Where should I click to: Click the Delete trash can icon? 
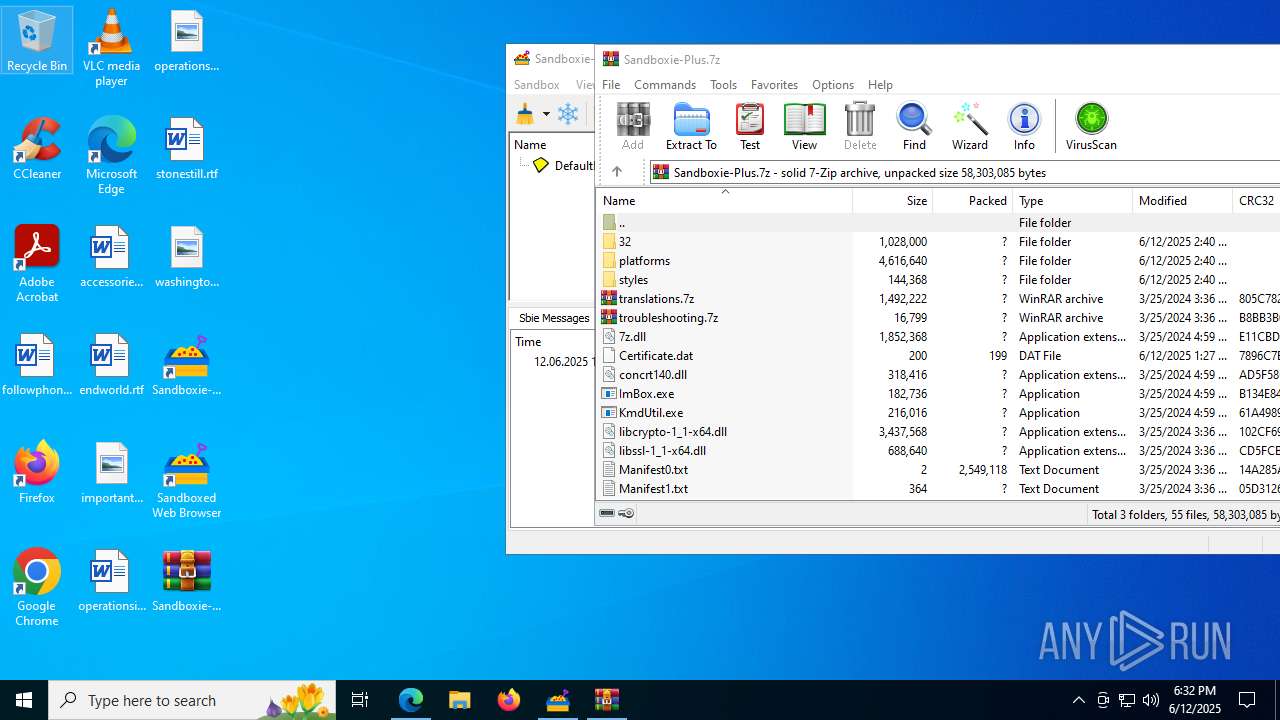pos(860,126)
